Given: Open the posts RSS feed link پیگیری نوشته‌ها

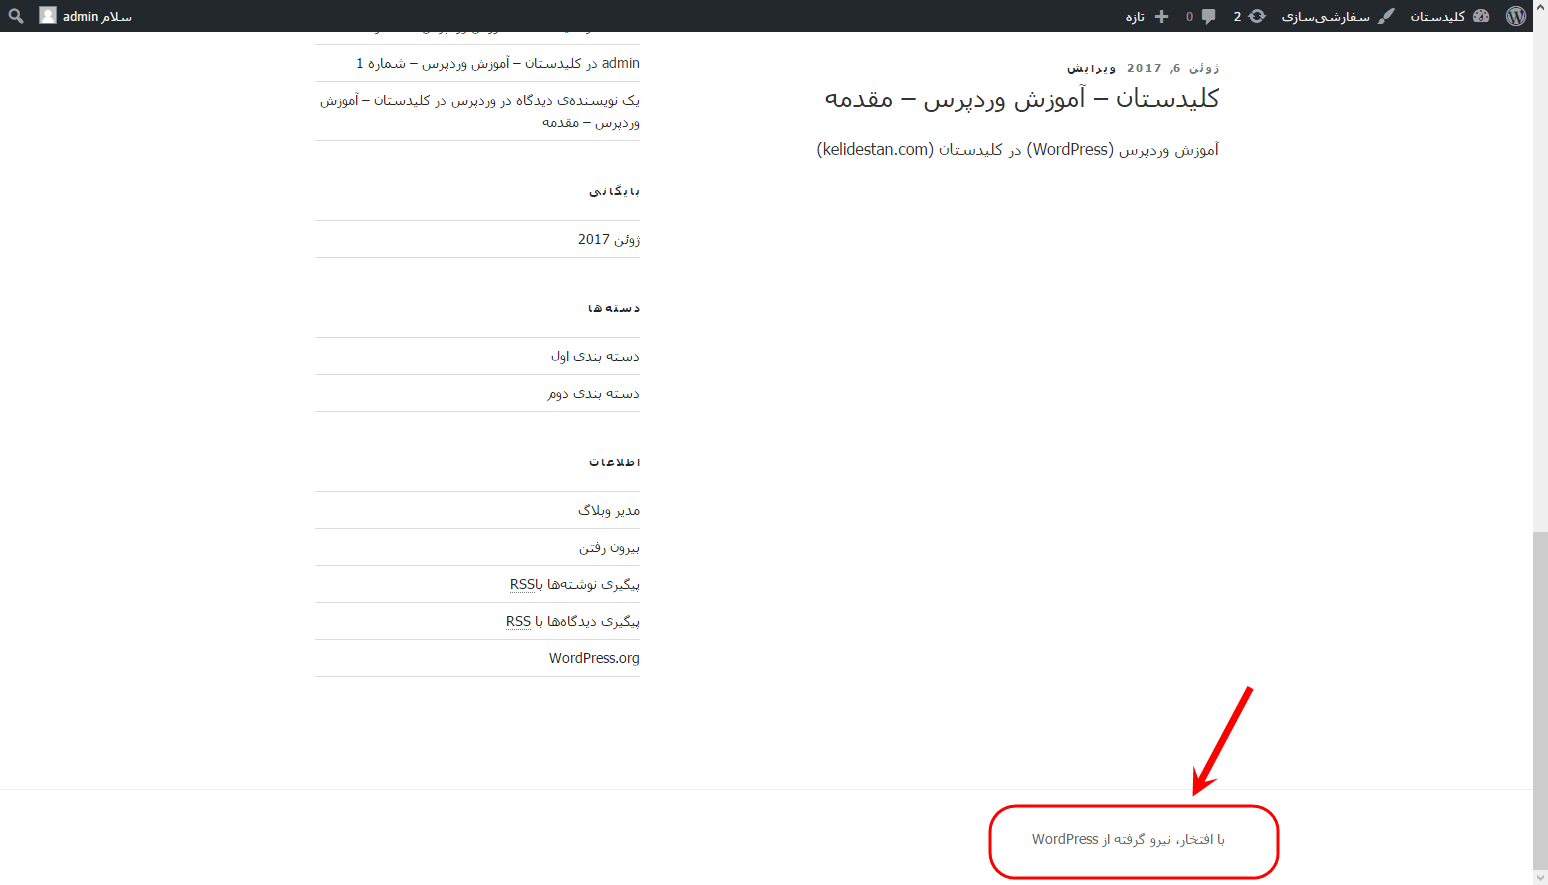Looking at the screenshot, I should pyautogui.click(x=575, y=584).
